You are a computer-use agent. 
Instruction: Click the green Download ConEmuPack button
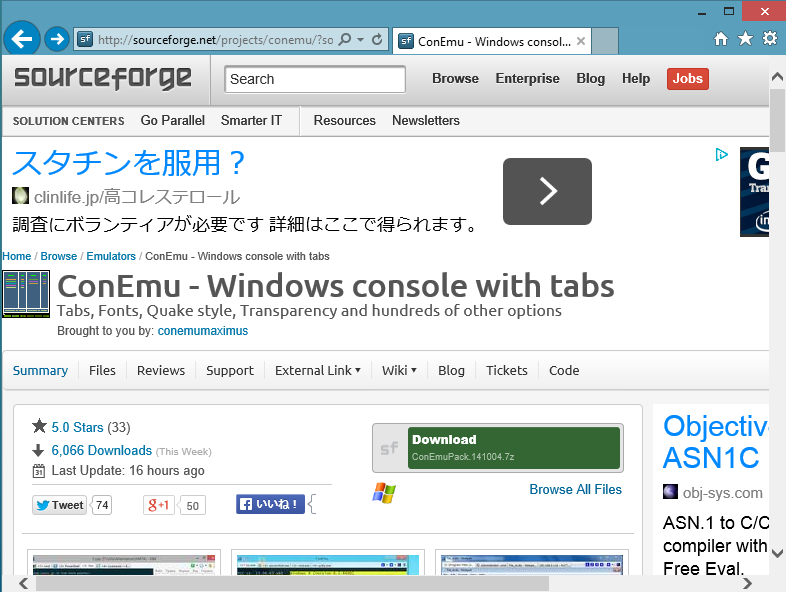[514, 448]
